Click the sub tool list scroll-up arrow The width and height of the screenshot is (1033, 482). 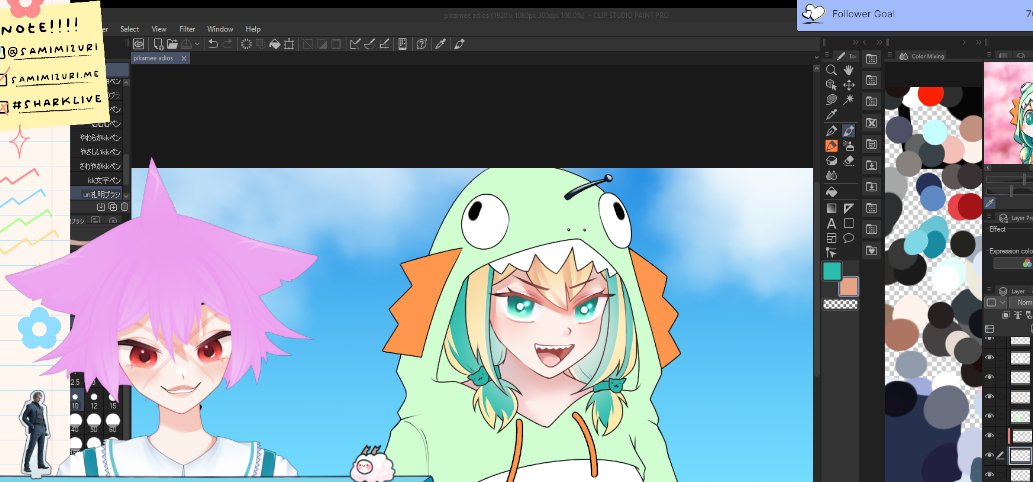(126, 83)
